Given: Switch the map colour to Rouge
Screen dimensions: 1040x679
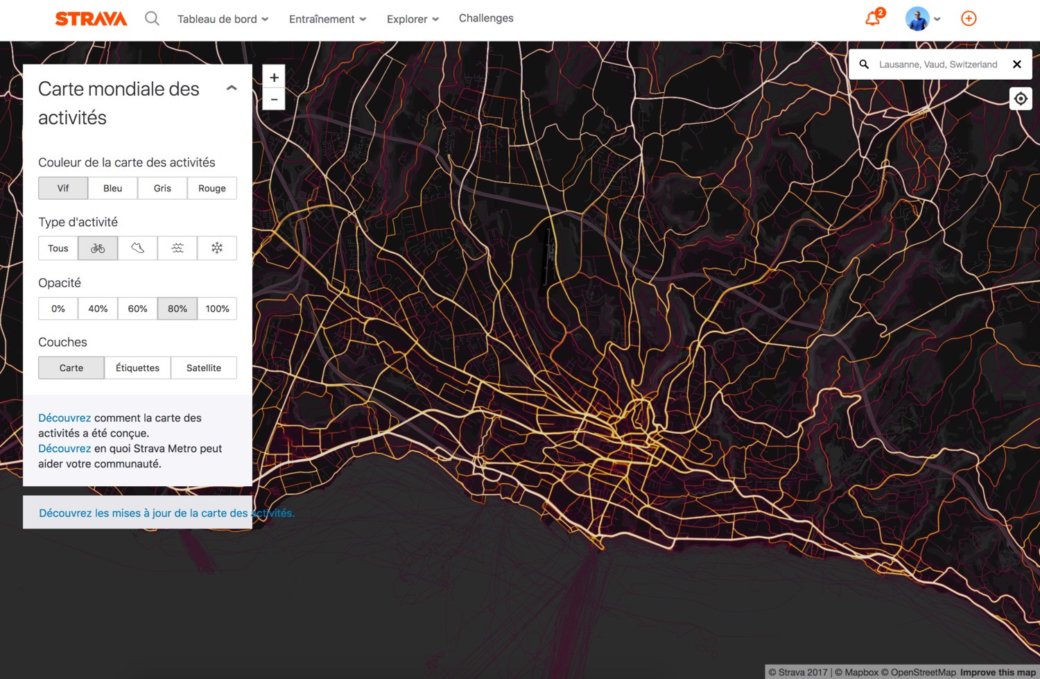Looking at the screenshot, I should point(211,187).
